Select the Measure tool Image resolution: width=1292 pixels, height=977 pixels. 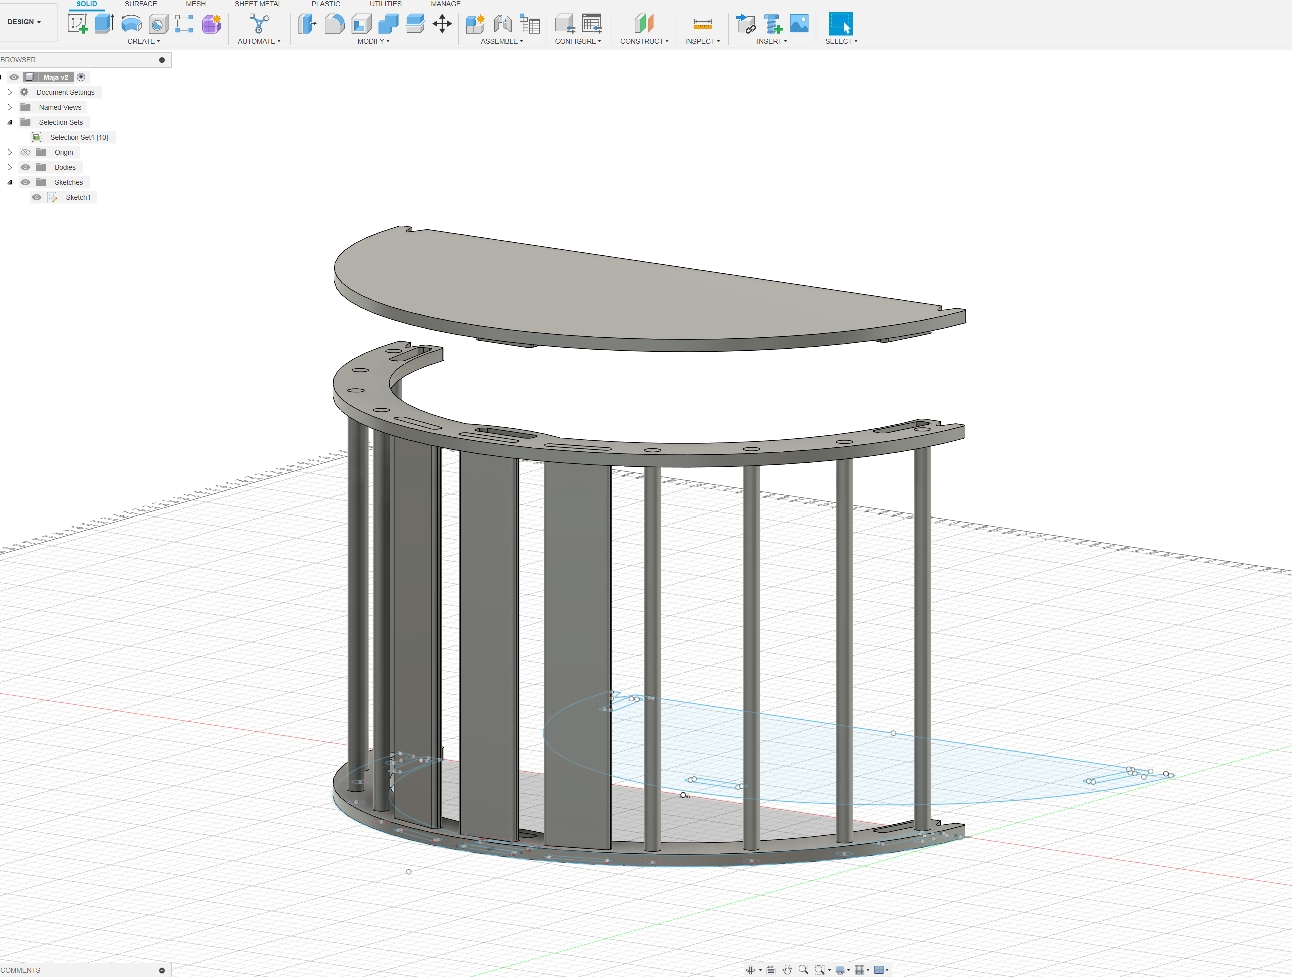click(x=703, y=23)
